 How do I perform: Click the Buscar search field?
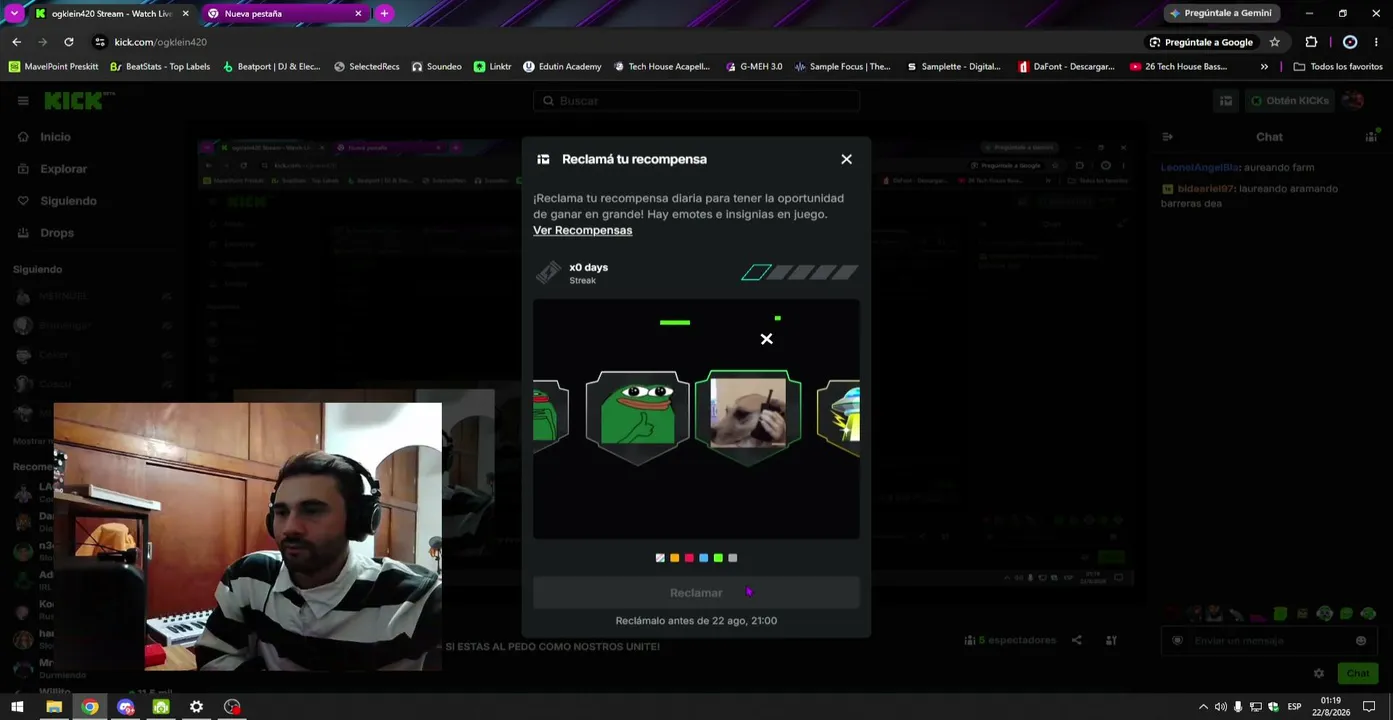tap(696, 101)
